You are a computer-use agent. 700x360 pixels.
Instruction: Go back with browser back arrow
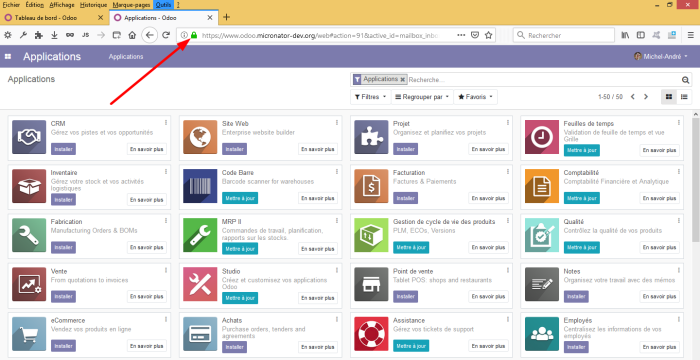(150, 35)
